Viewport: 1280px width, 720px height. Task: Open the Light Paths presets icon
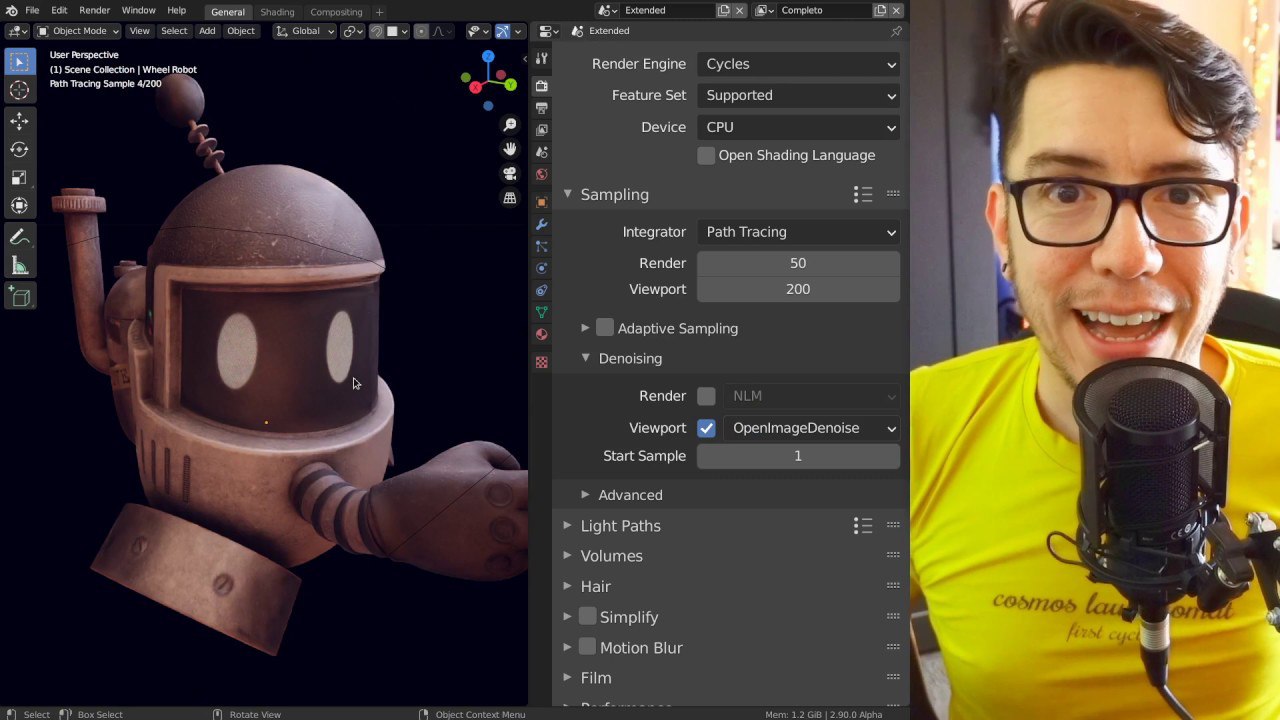pyautogui.click(x=863, y=525)
